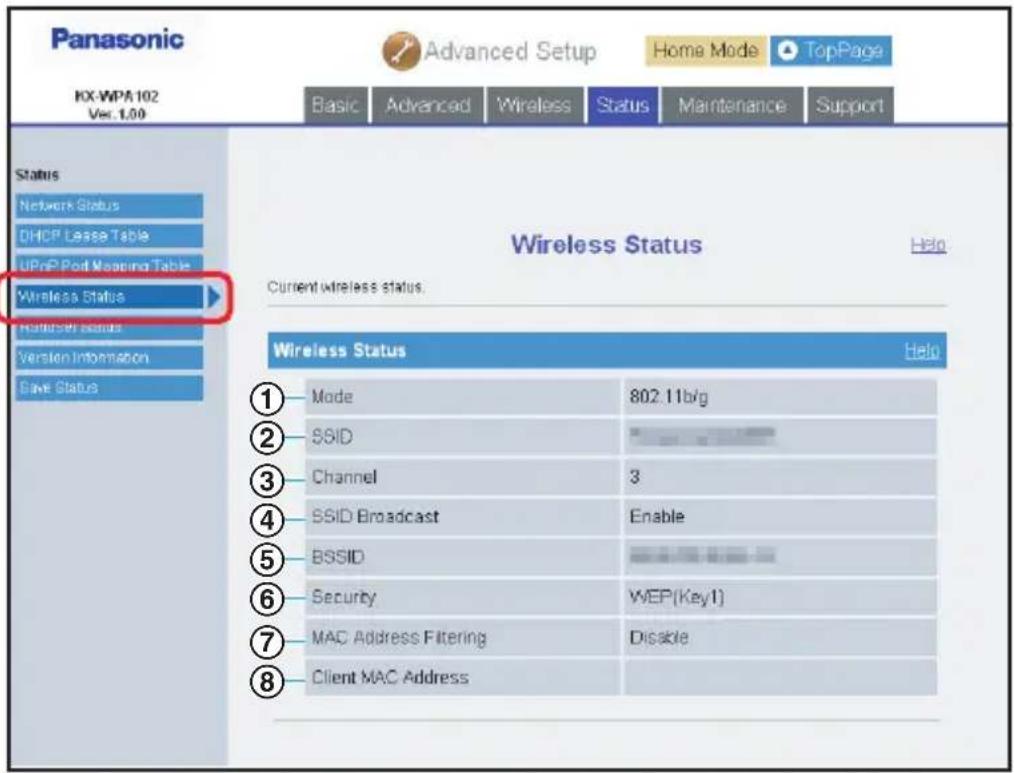Click the blurred SSID value cell

point(780,437)
